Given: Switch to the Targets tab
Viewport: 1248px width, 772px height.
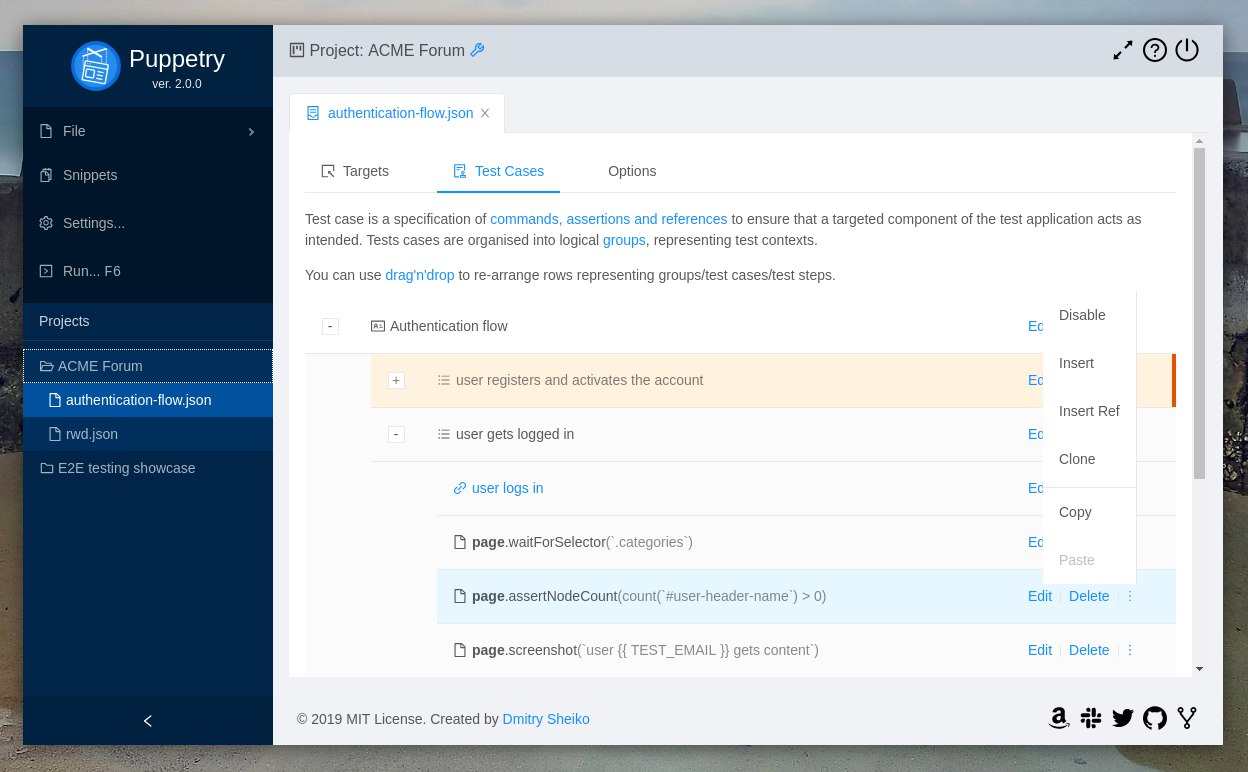Looking at the screenshot, I should 355,171.
